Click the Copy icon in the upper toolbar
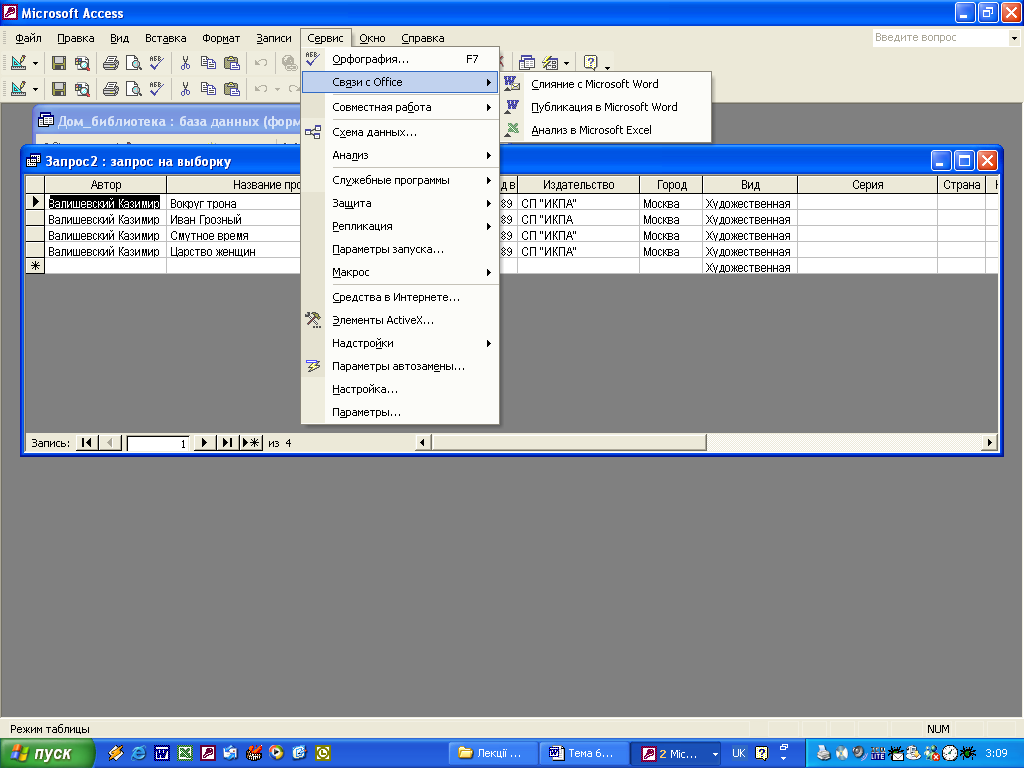The height and width of the screenshot is (768, 1024). coord(208,63)
